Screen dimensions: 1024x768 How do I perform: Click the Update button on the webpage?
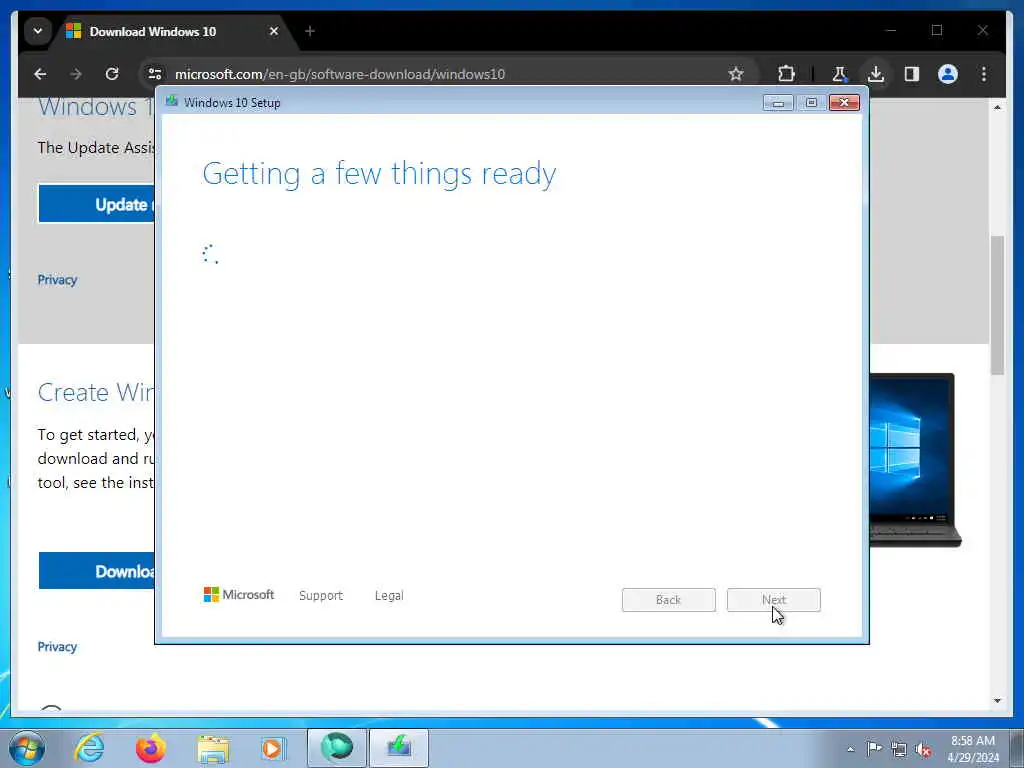click(x=97, y=204)
